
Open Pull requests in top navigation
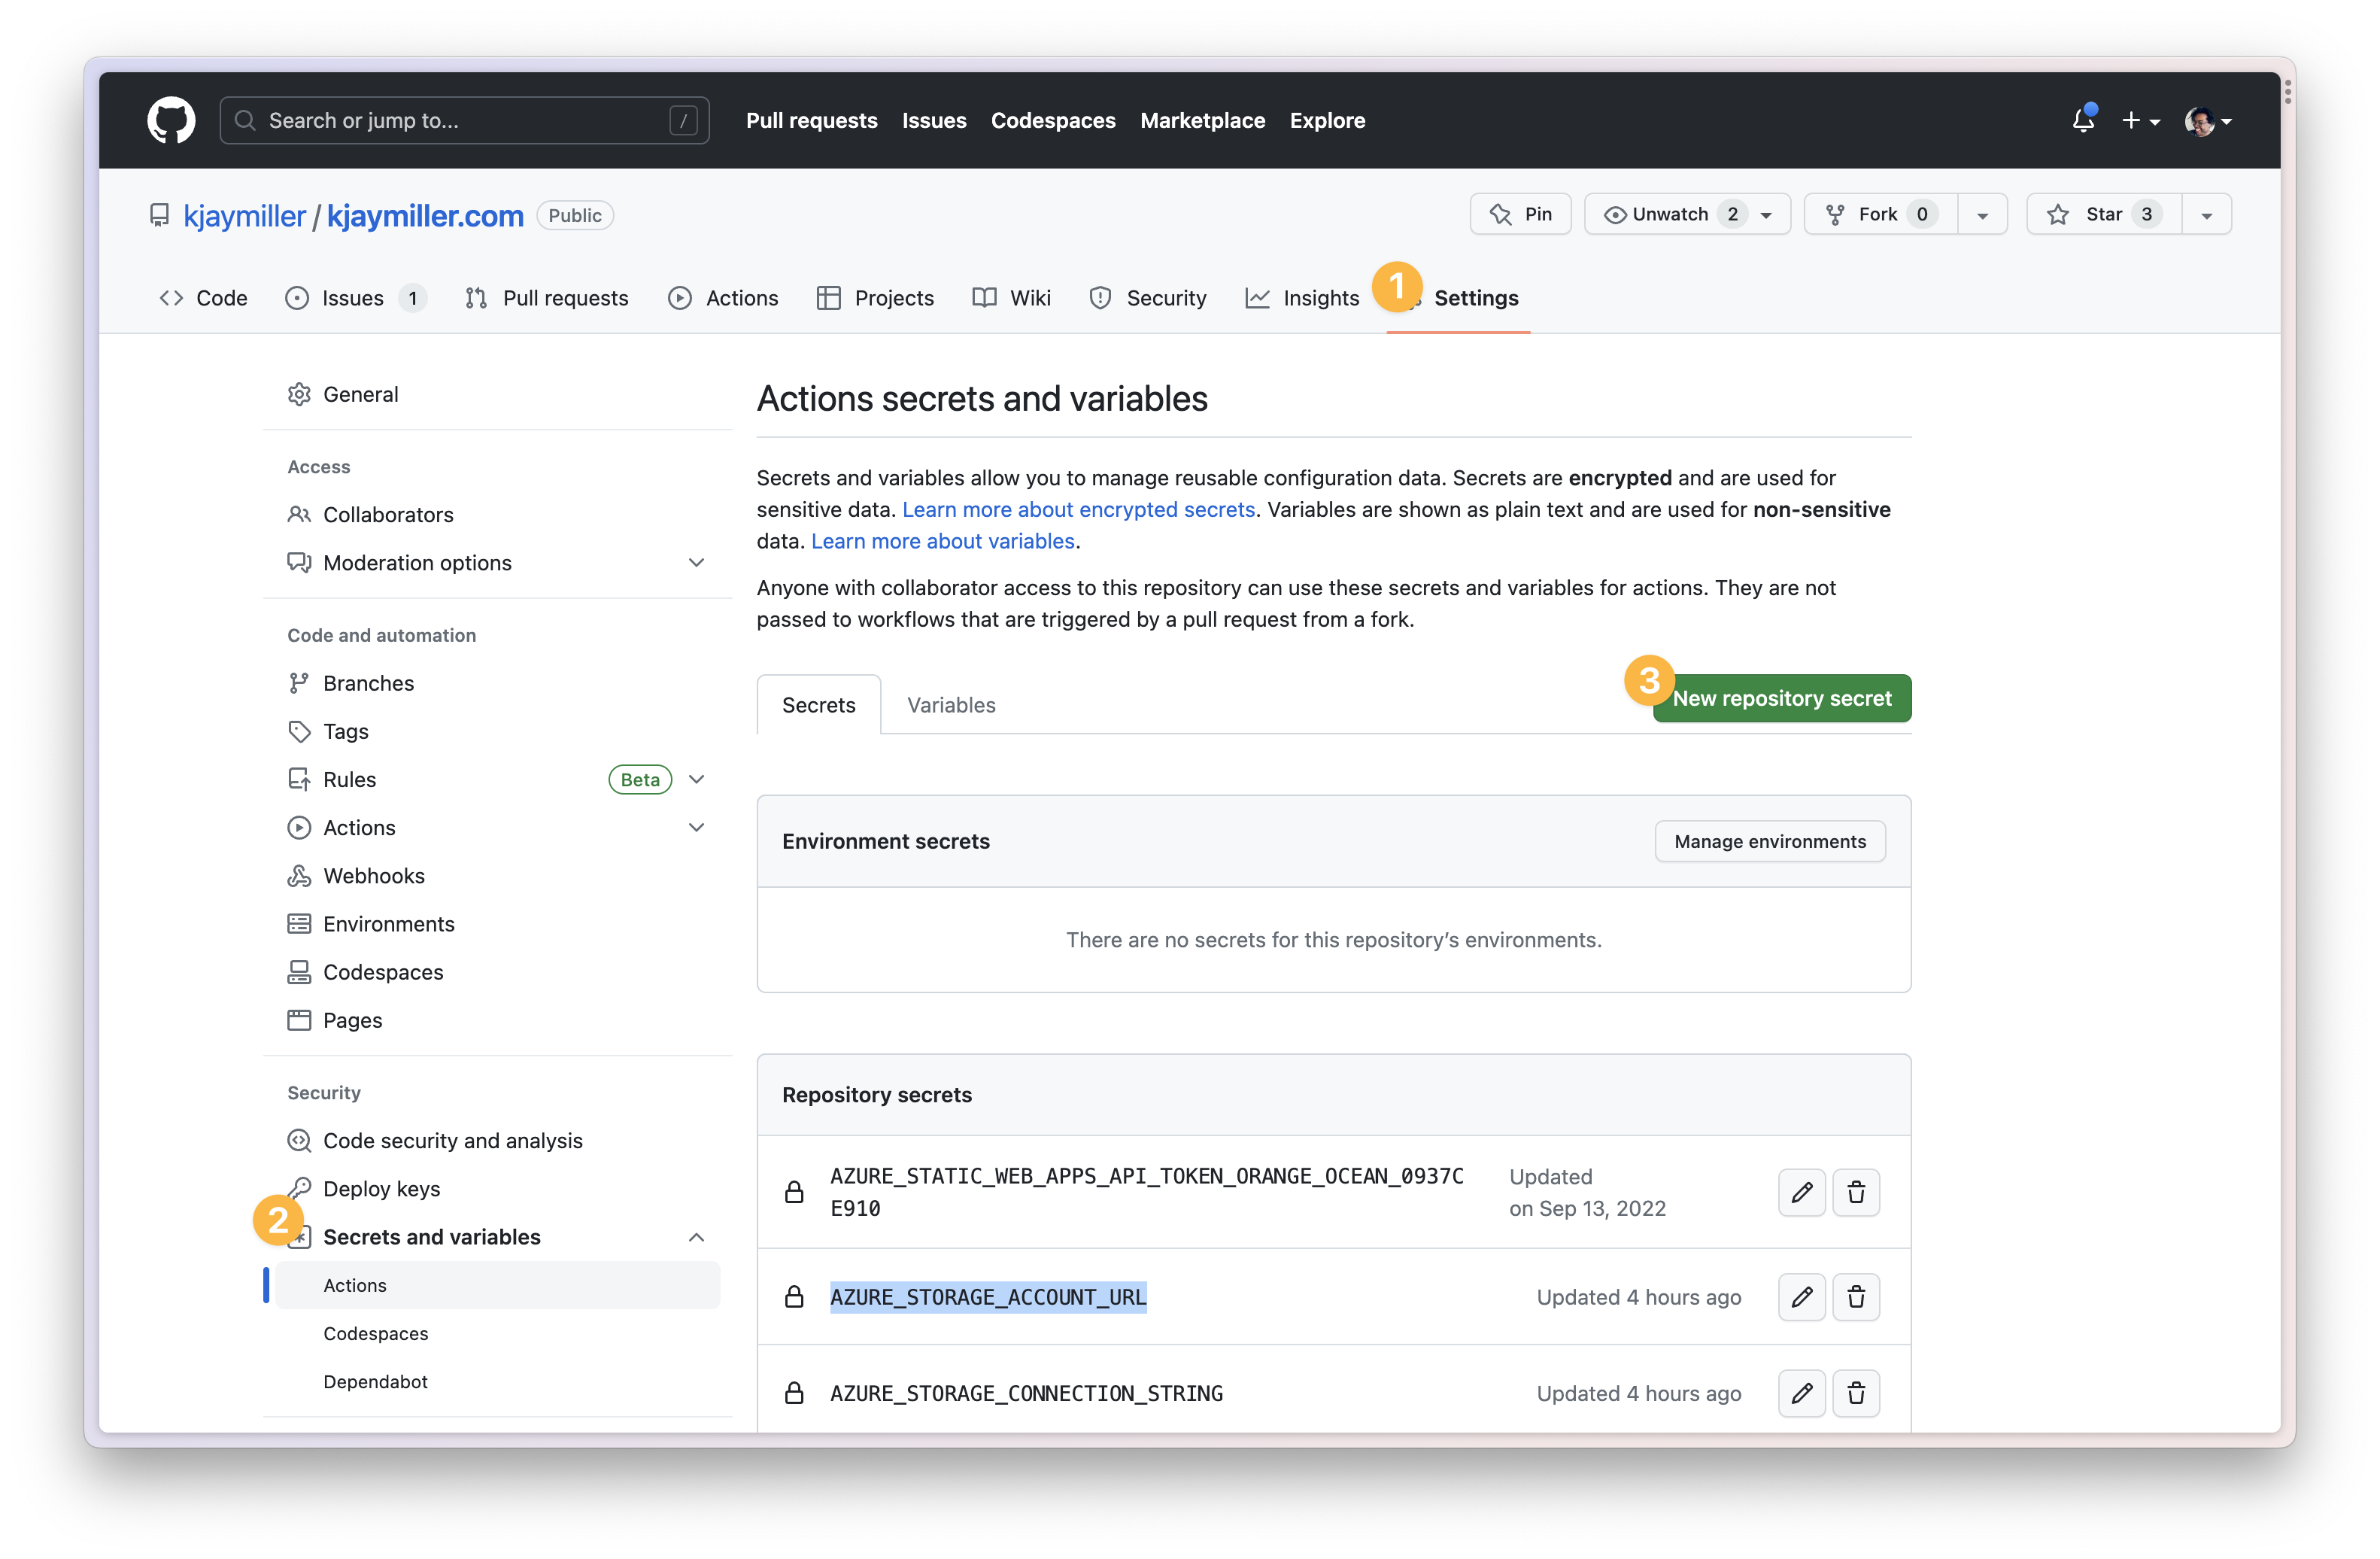[811, 120]
